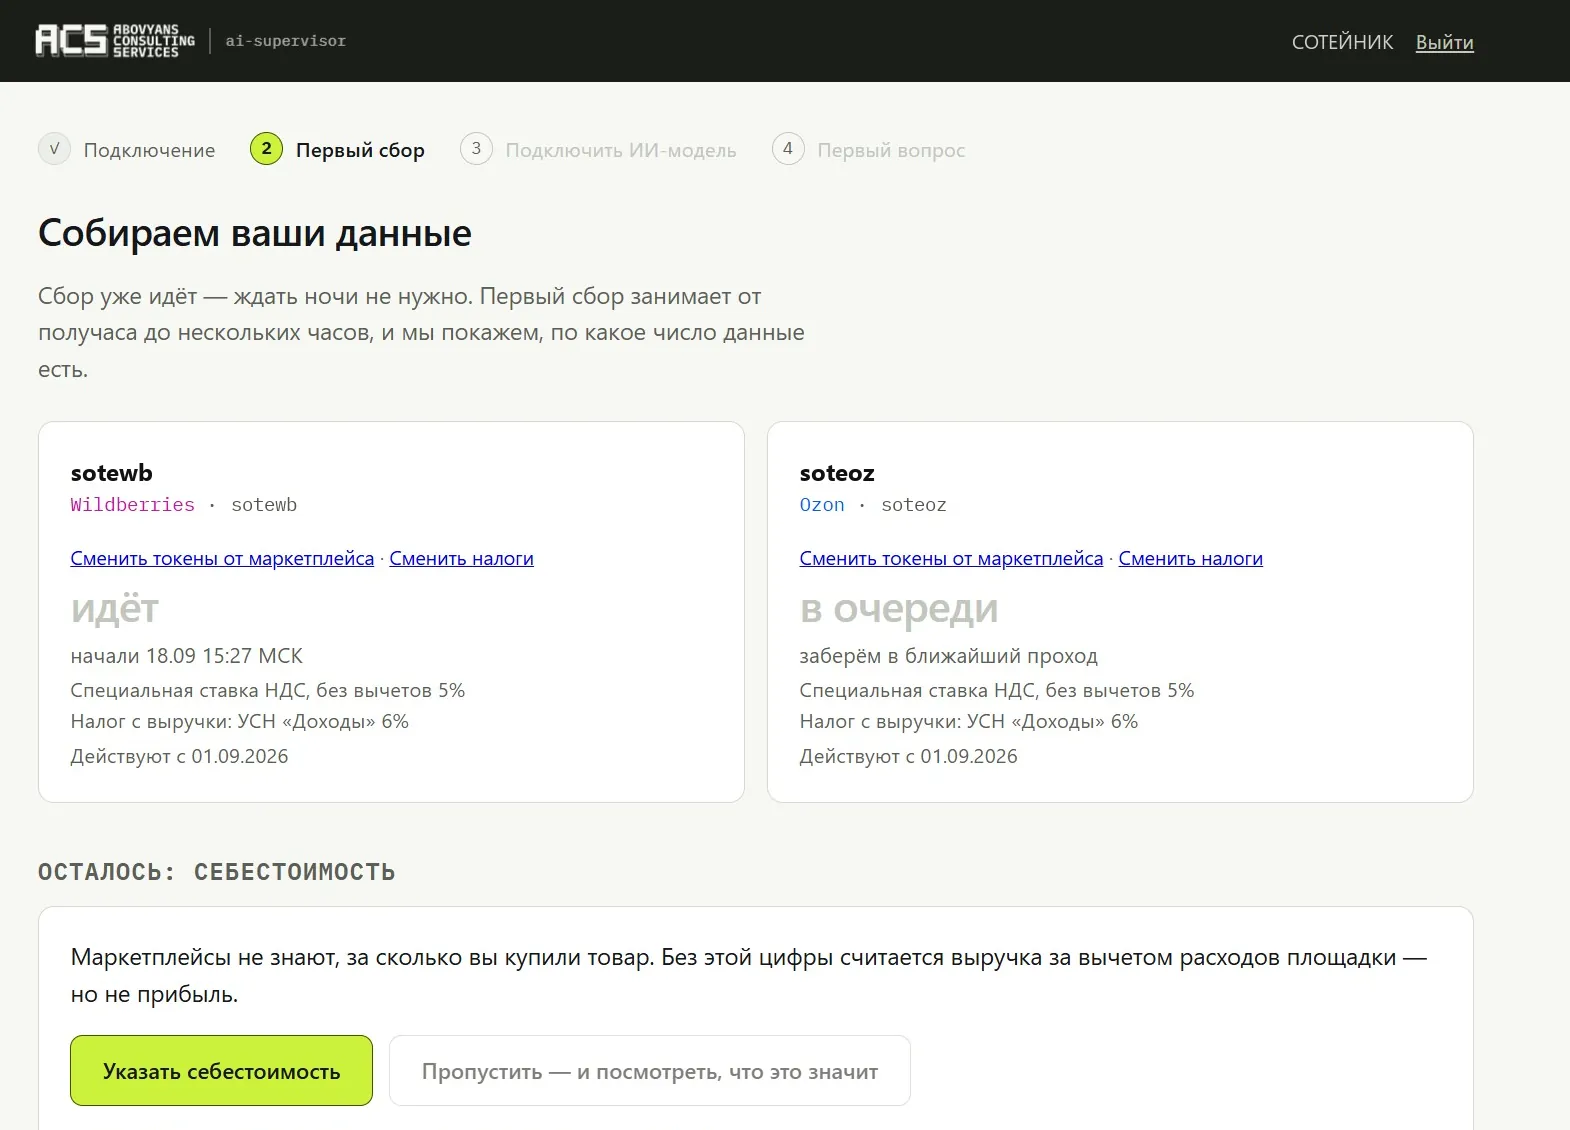
Task: Click the в очереди status on soteoz card
Action: 899,609
